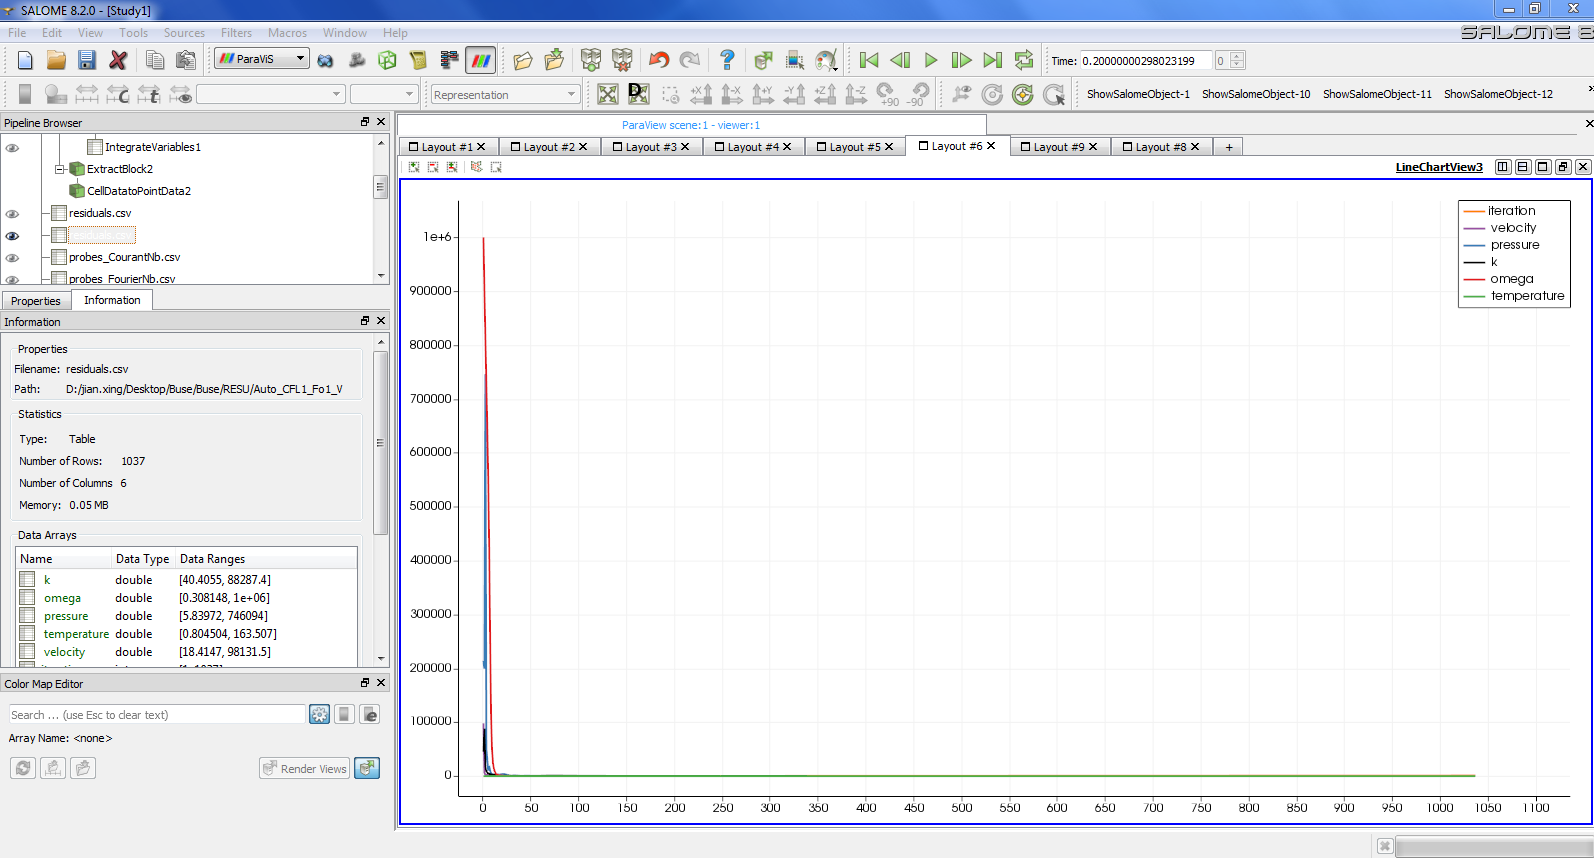Toggle visibility of IntegrateVariables1
The height and width of the screenshot is (858, 1594).
click(12, 148)
